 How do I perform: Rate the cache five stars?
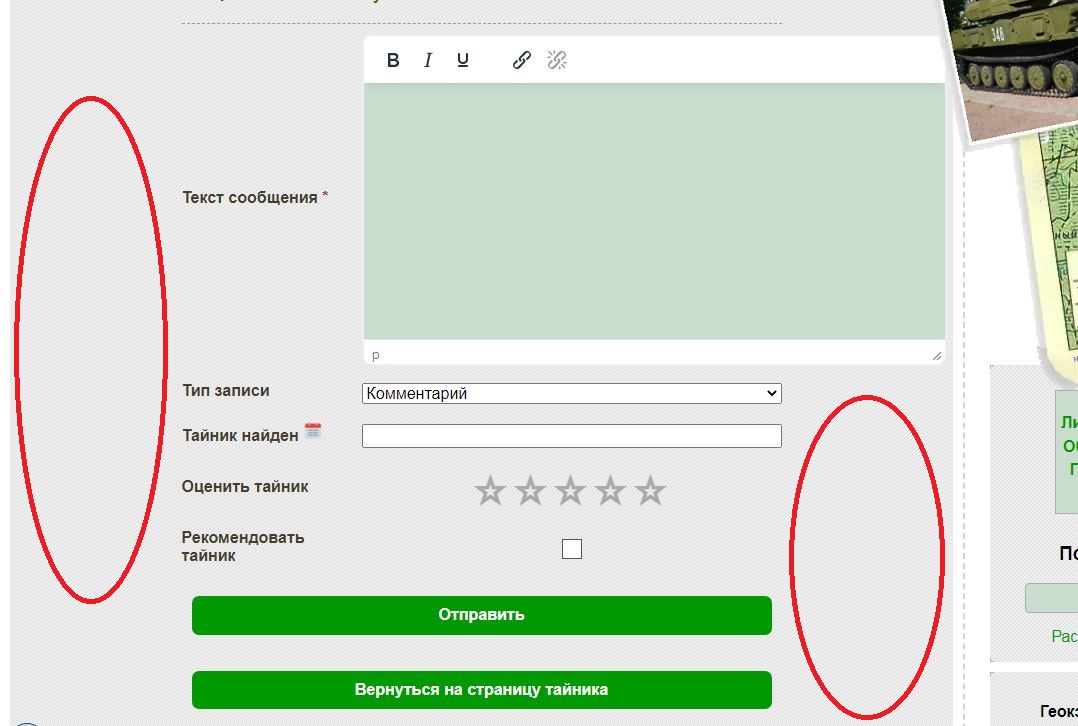[x=650, y=491]
